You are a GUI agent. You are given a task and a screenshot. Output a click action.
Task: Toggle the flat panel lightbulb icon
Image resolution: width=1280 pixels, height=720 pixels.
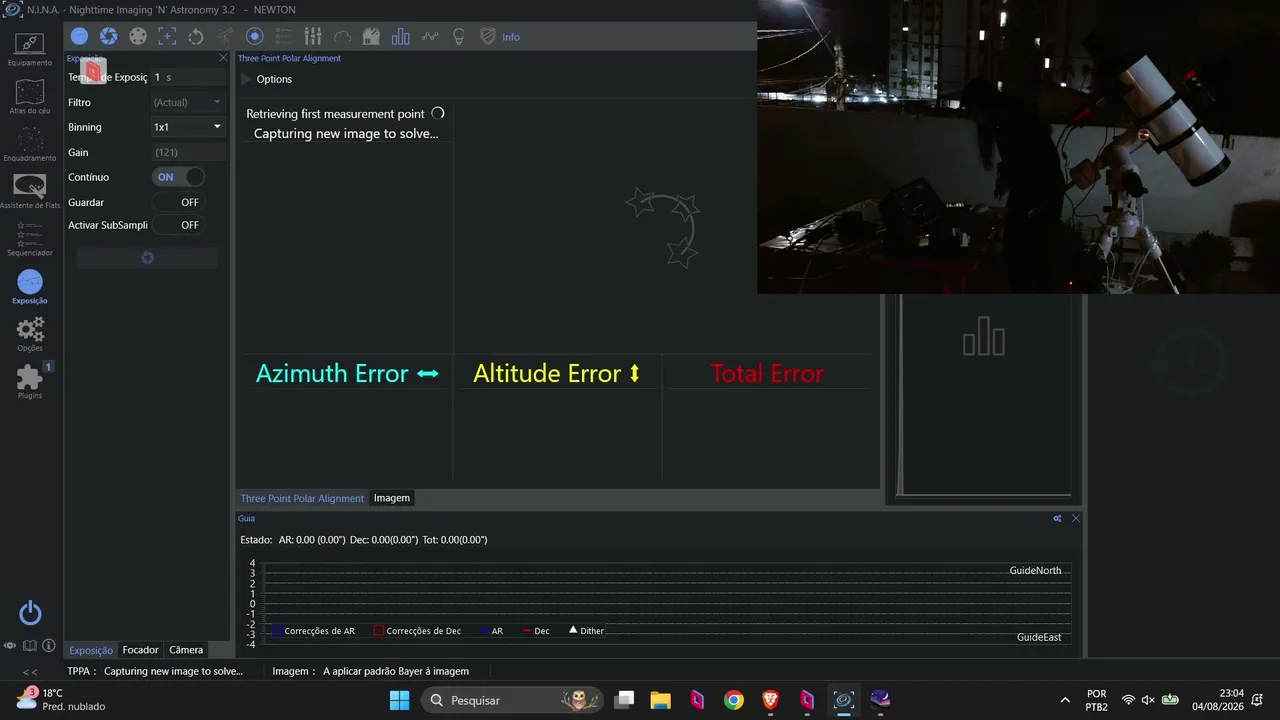(459, 36)
